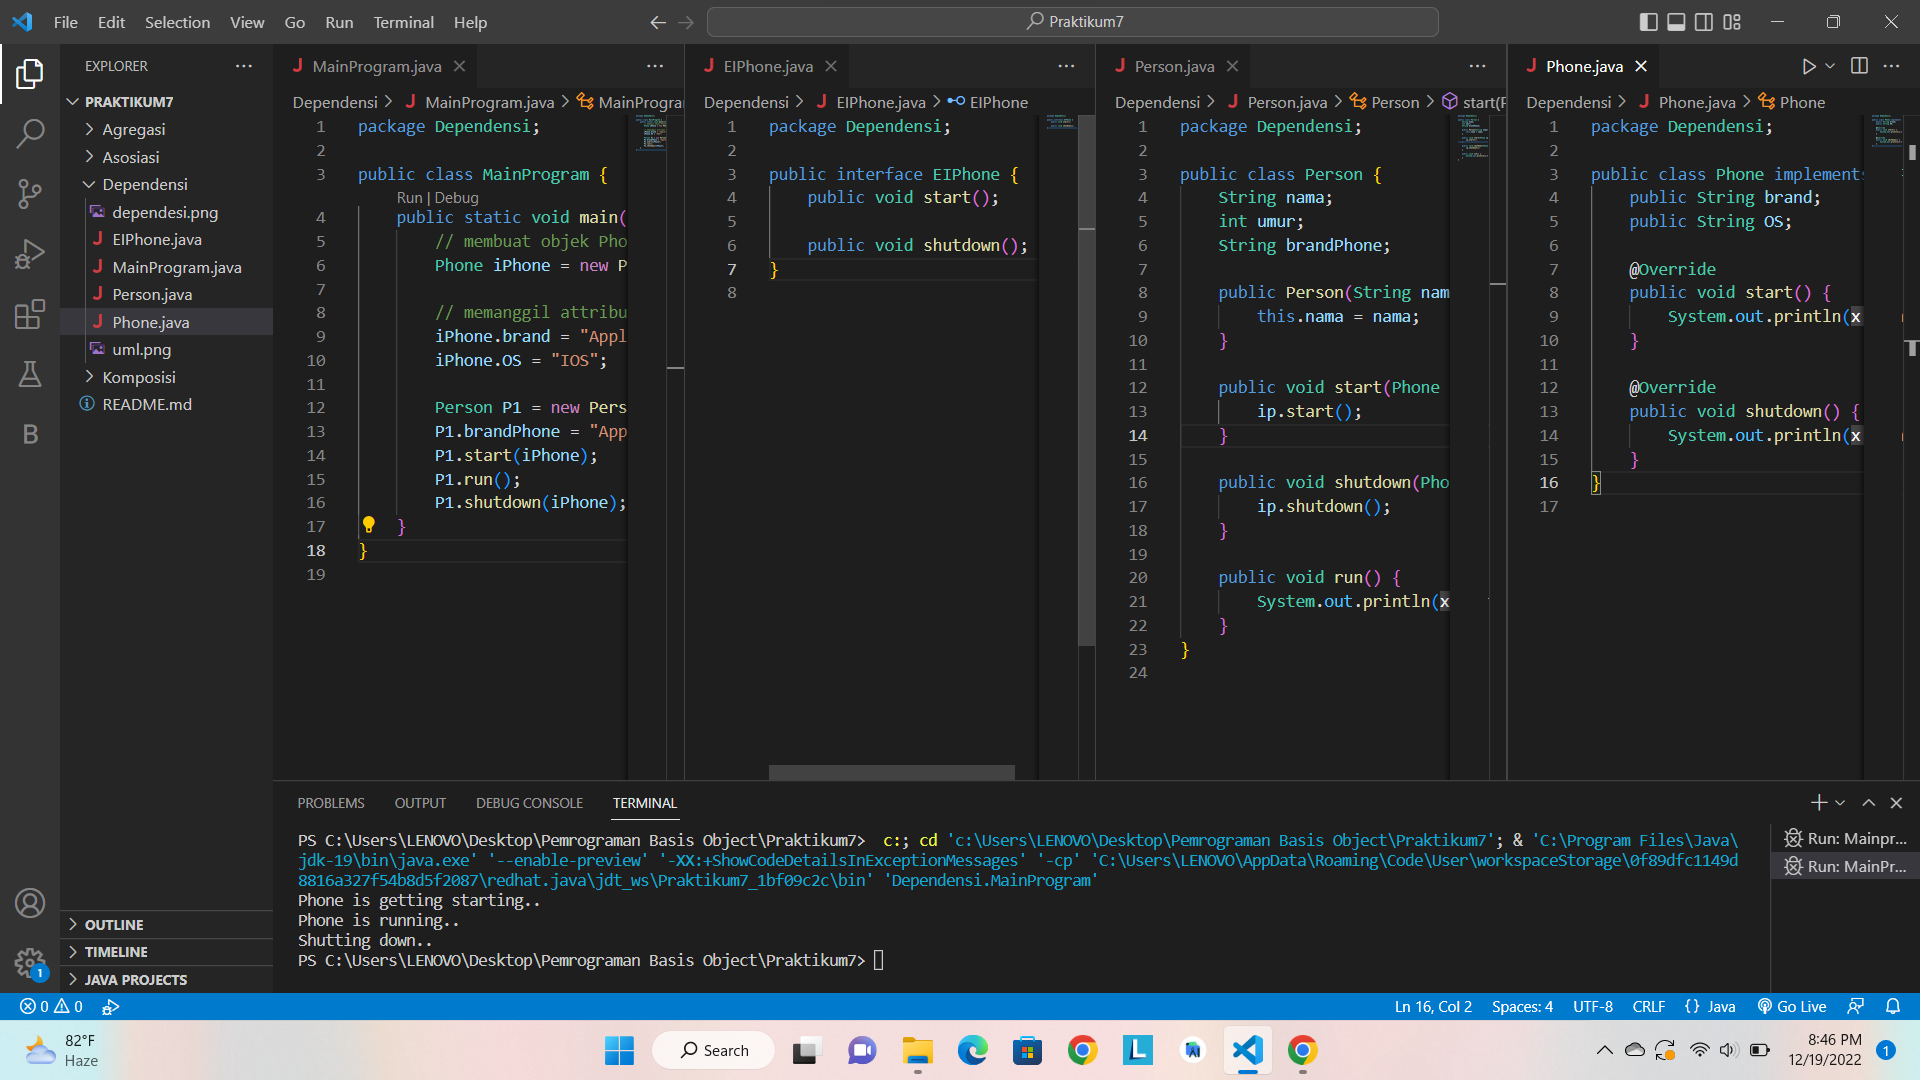Image resolution: width=1920 pixels, height=1080 pixels.
Task: Maximize the terminal panel with the chevron
Action: pyautogui.click(x=1866, y=802)
